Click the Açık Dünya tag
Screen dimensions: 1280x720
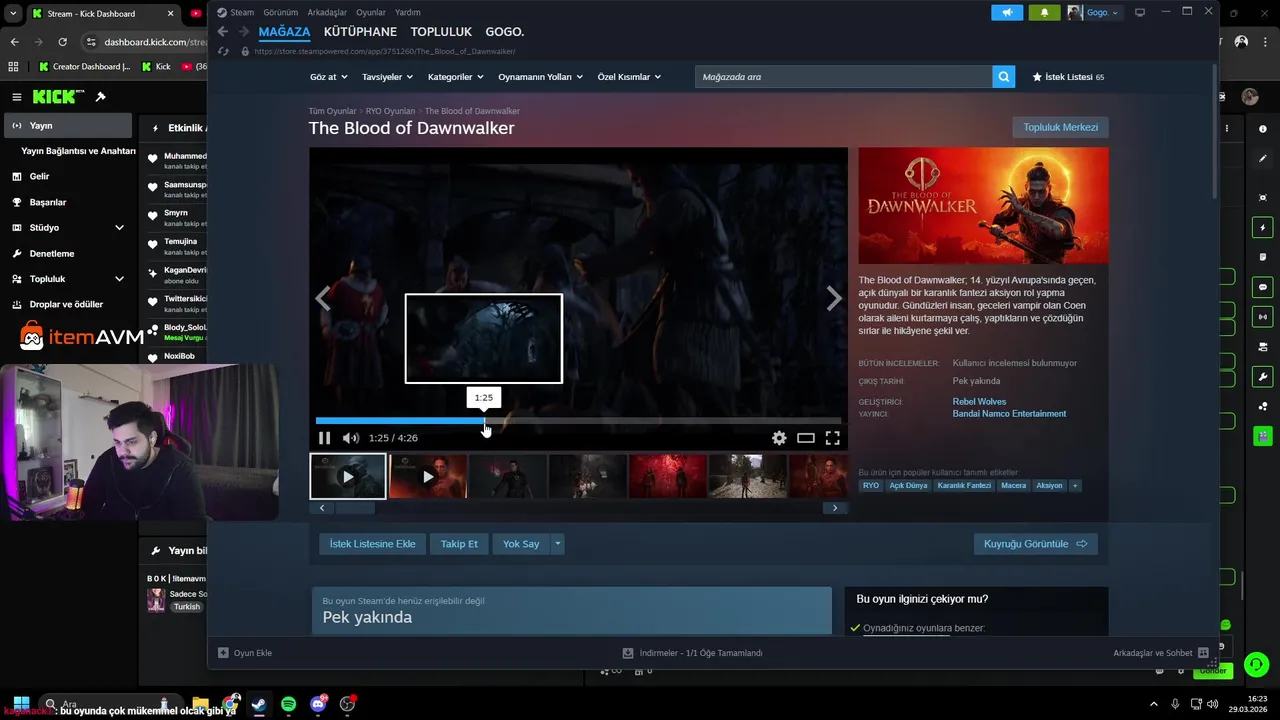click(908, 486)
